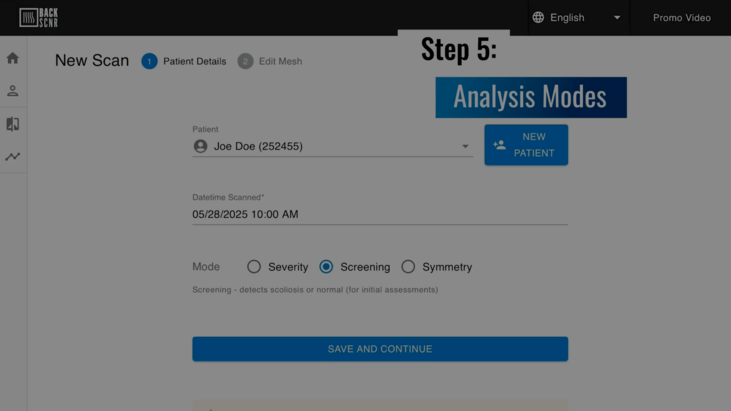Click the globe language icon
731x411 pixels.
pos(538,18)
